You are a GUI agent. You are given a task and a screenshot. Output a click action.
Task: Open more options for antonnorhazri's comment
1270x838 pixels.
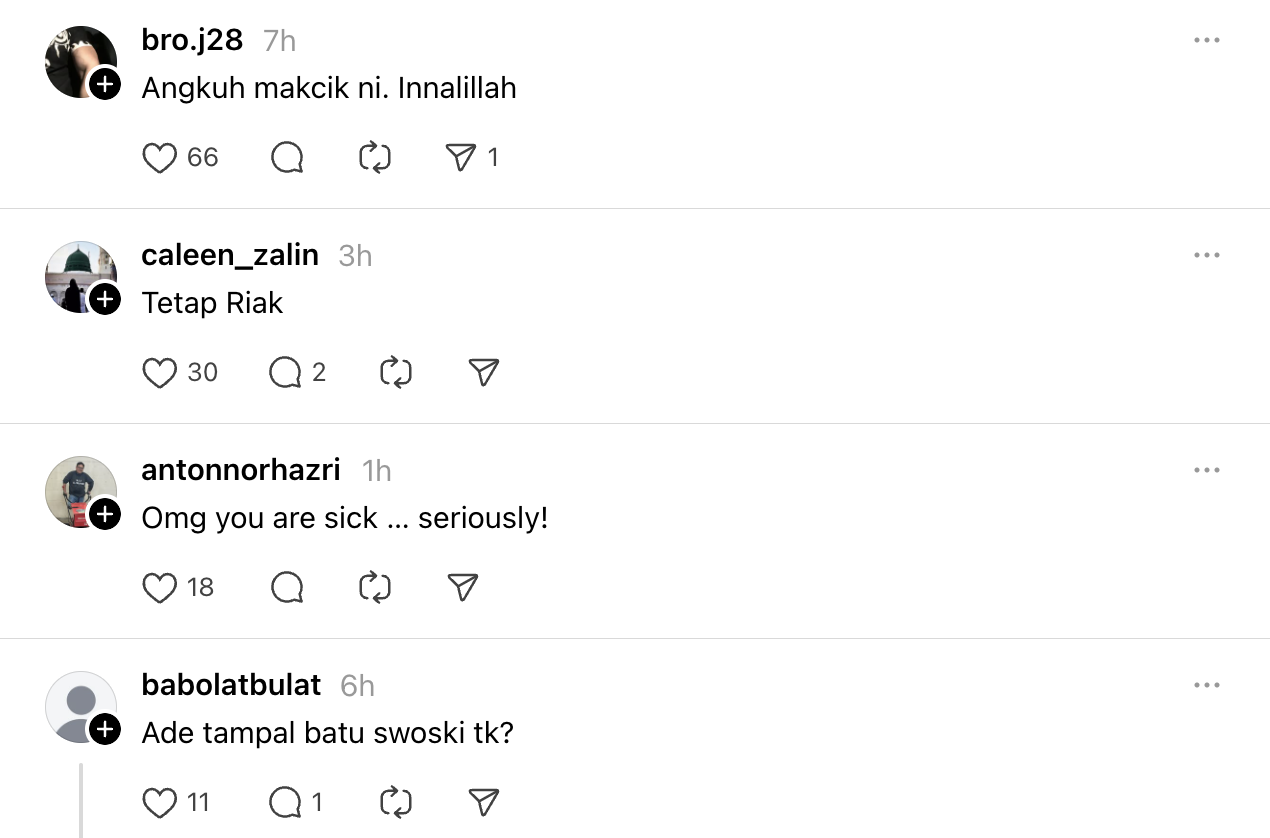pyautogui.click(x=1207, y=470)
